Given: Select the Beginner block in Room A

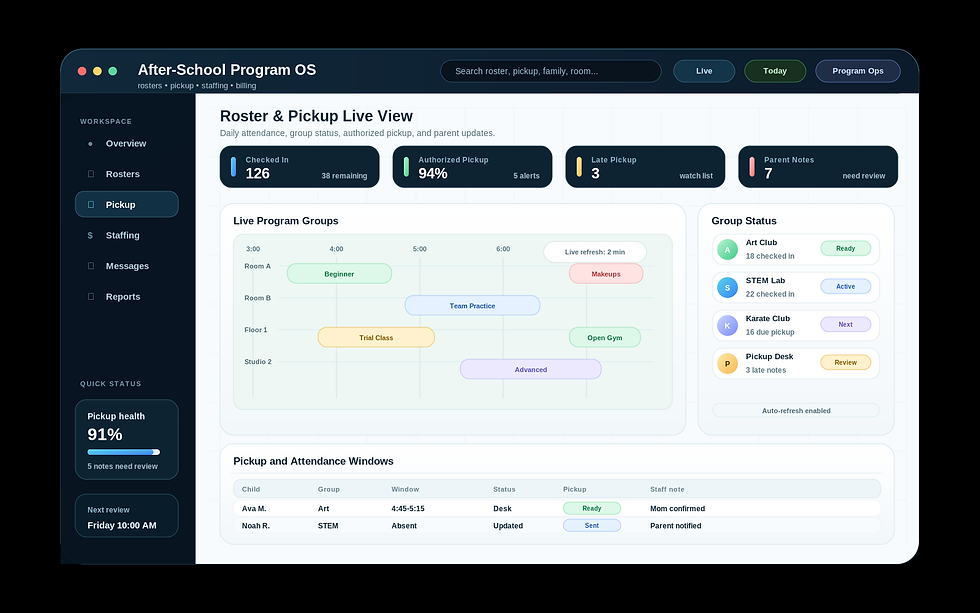Looking at the screenshot, I should [339, 274].
